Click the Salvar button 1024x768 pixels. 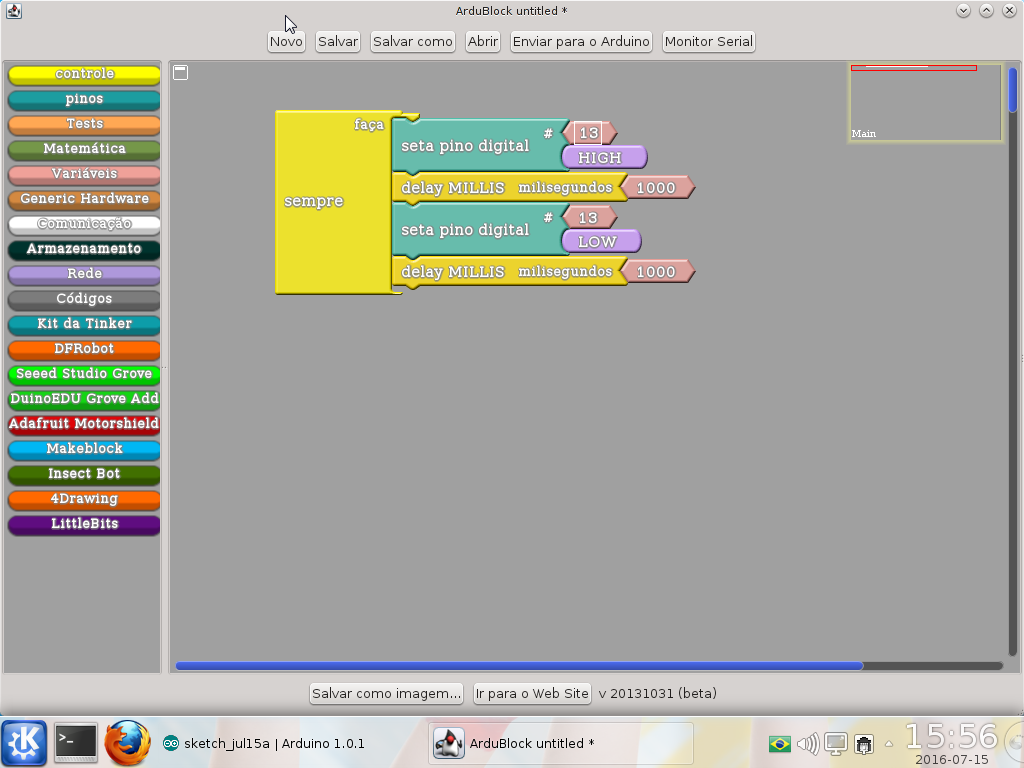click(x=338, y=42)
